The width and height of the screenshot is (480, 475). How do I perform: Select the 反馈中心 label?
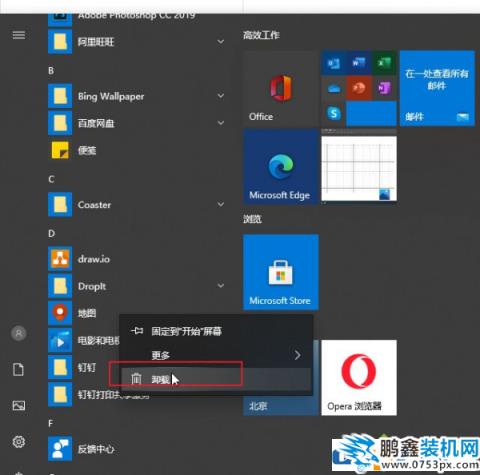click(x=96, y=449)
